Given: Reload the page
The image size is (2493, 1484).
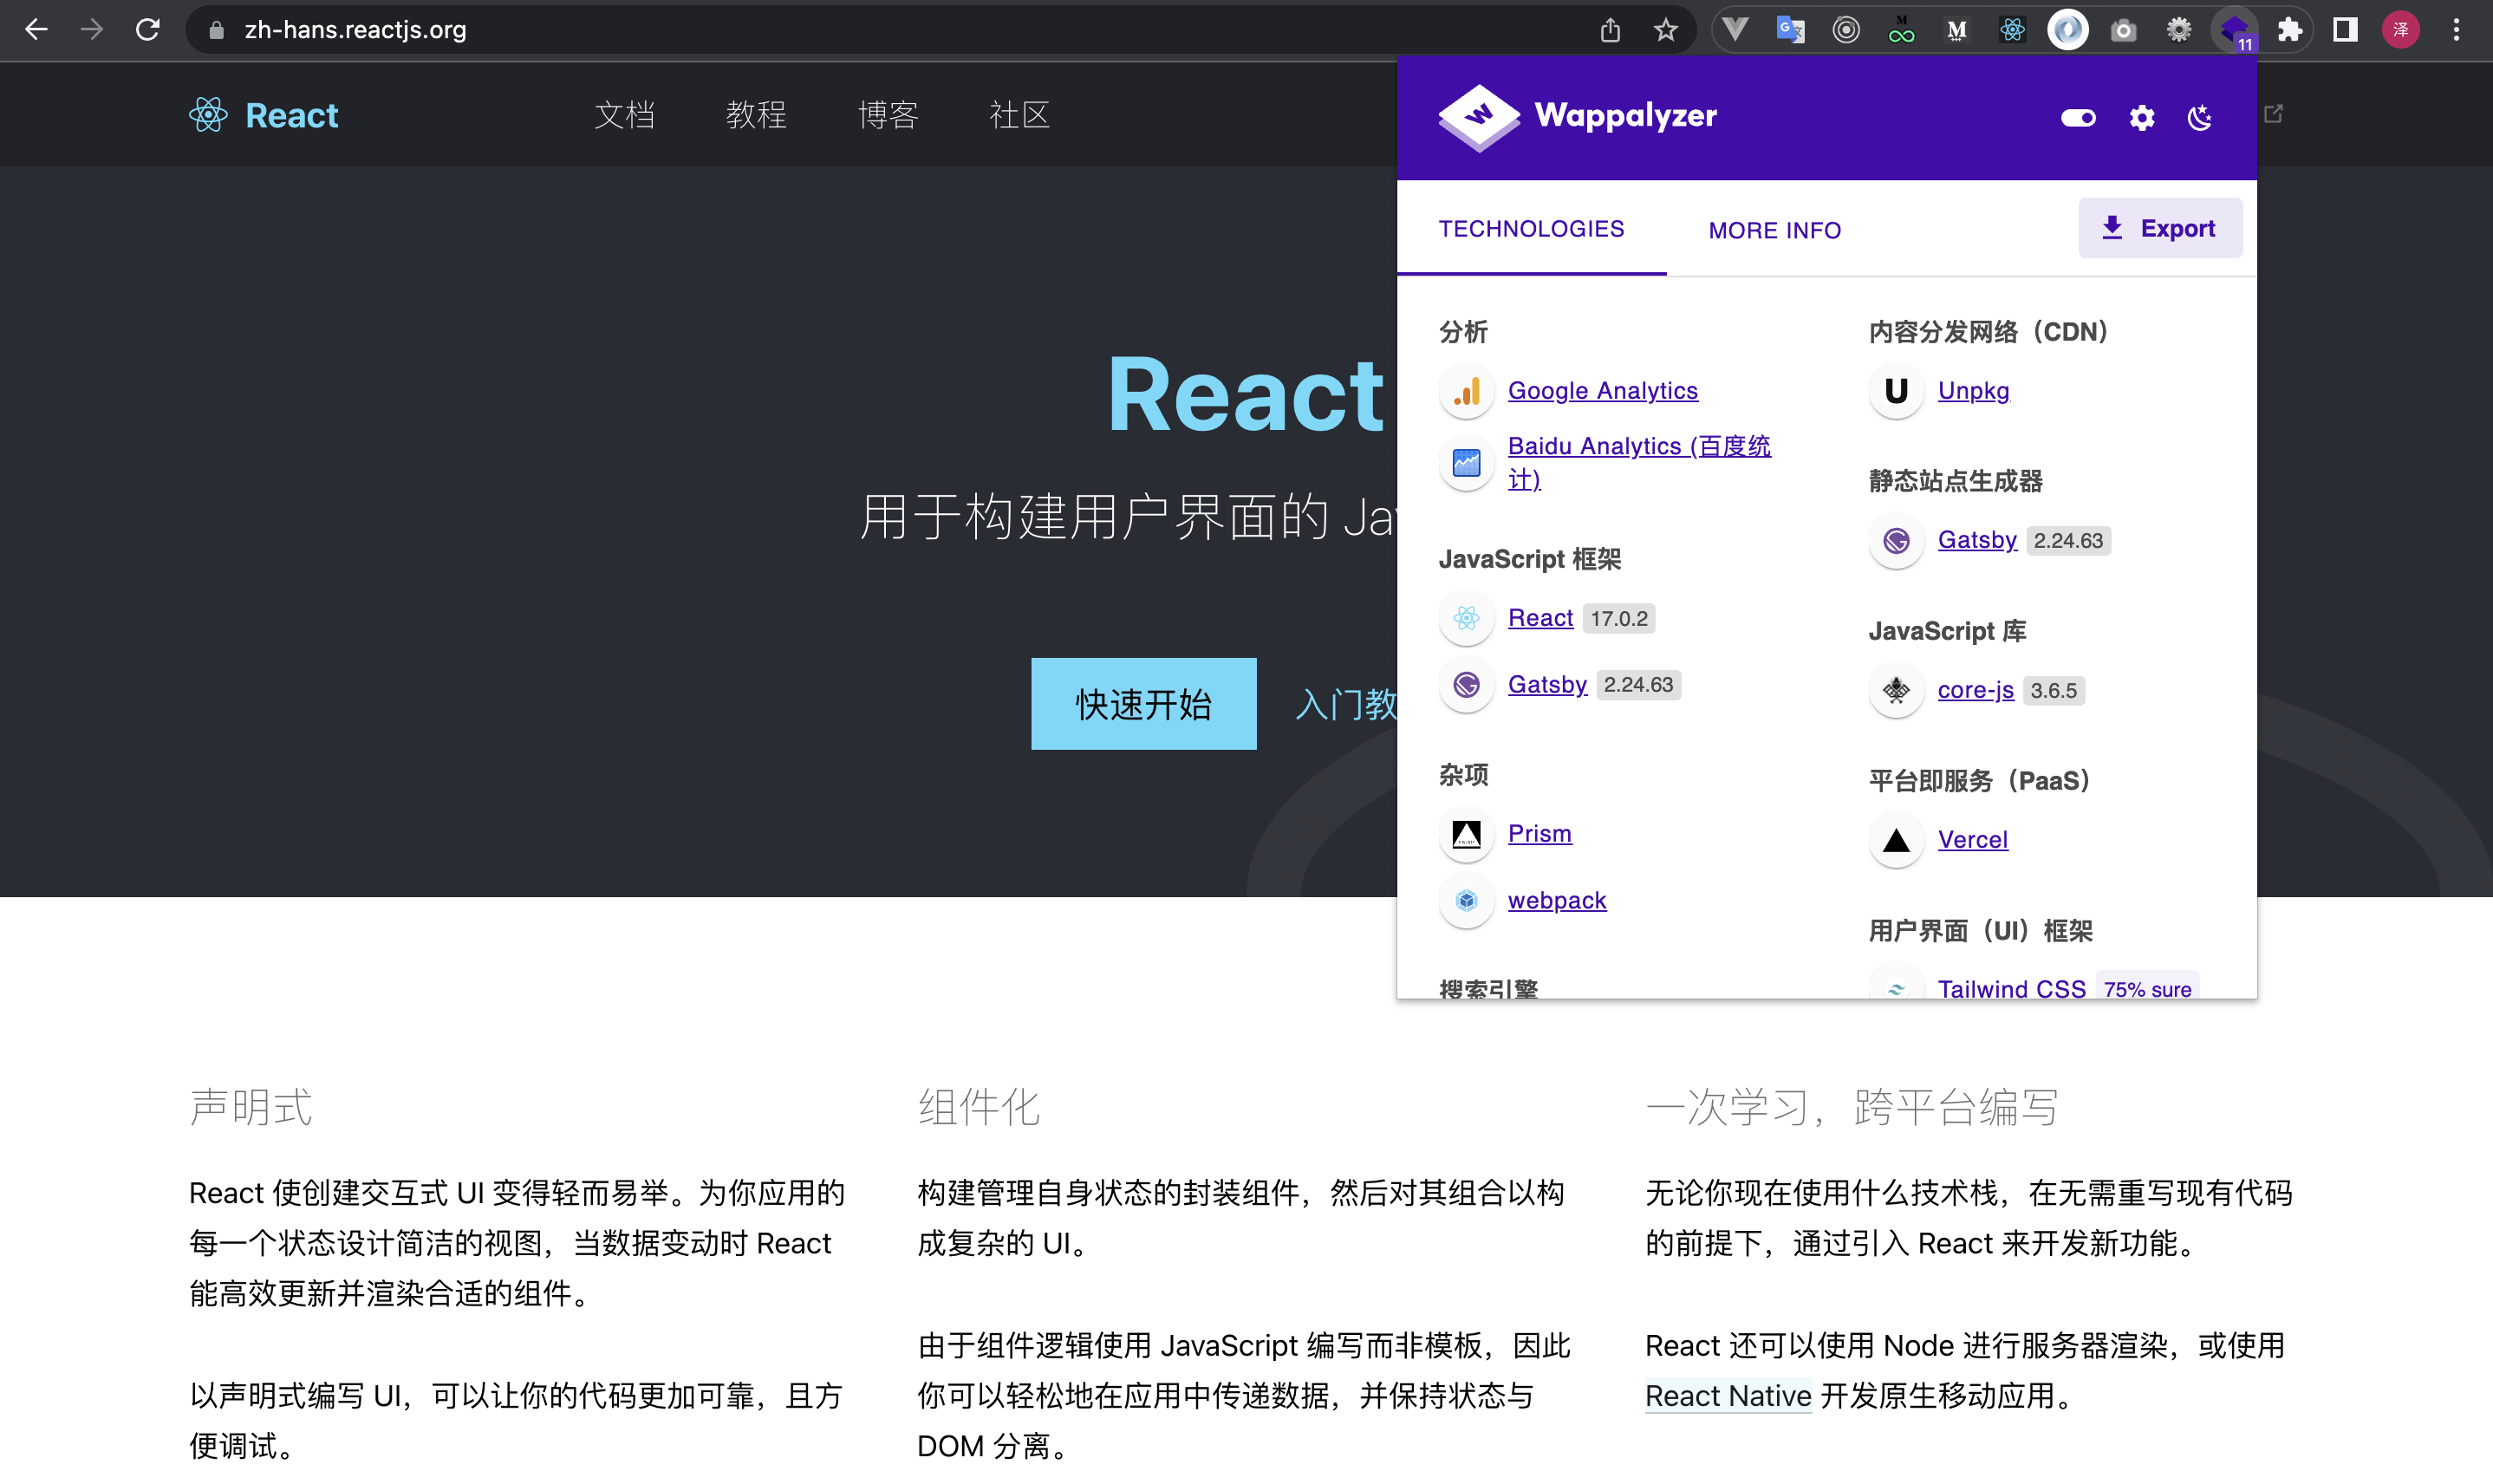Looking at the screenshot, I should coord(148,30).
